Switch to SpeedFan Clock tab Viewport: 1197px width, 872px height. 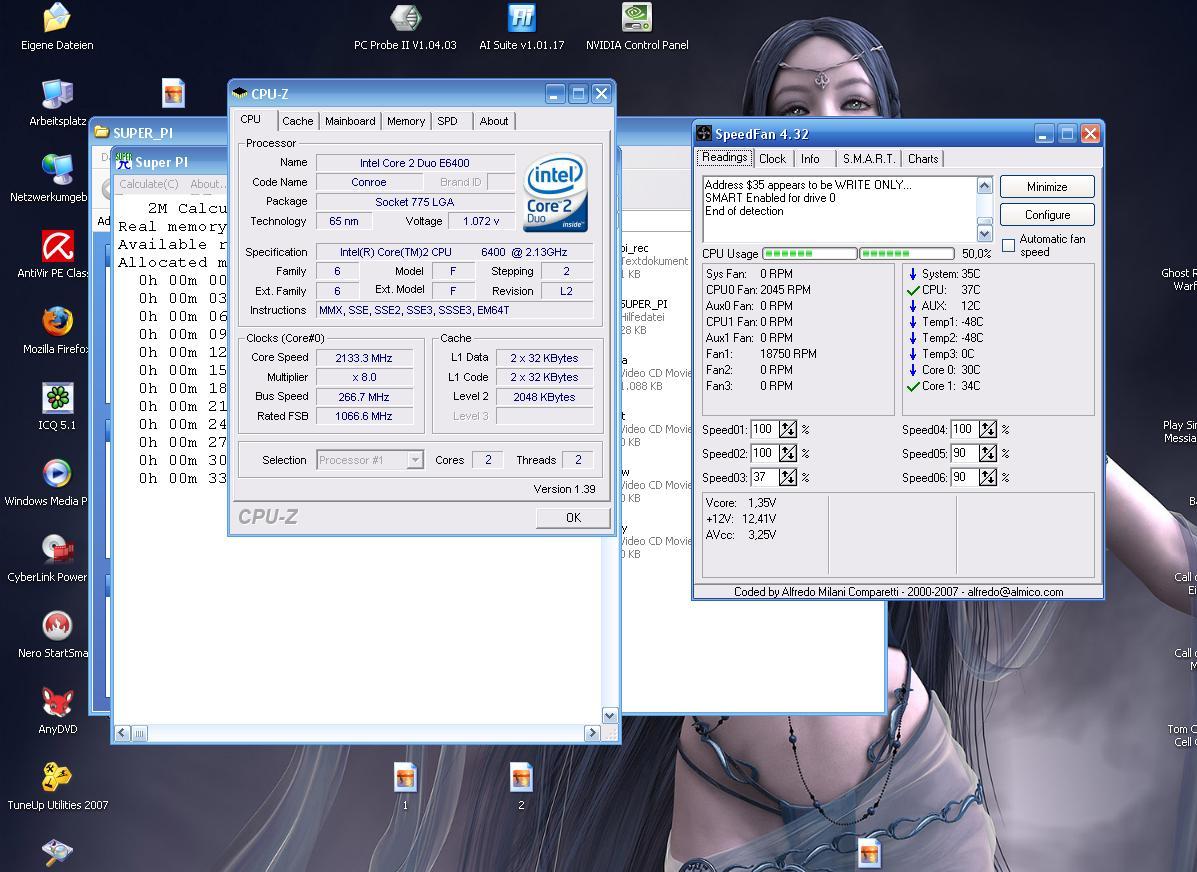tap(772, 159)
